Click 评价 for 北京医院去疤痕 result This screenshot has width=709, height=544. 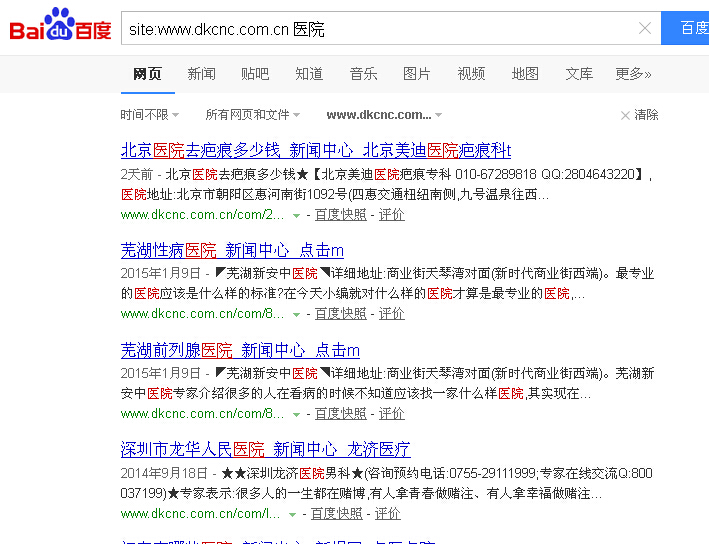pyautogui.click(x=392, y=214)
